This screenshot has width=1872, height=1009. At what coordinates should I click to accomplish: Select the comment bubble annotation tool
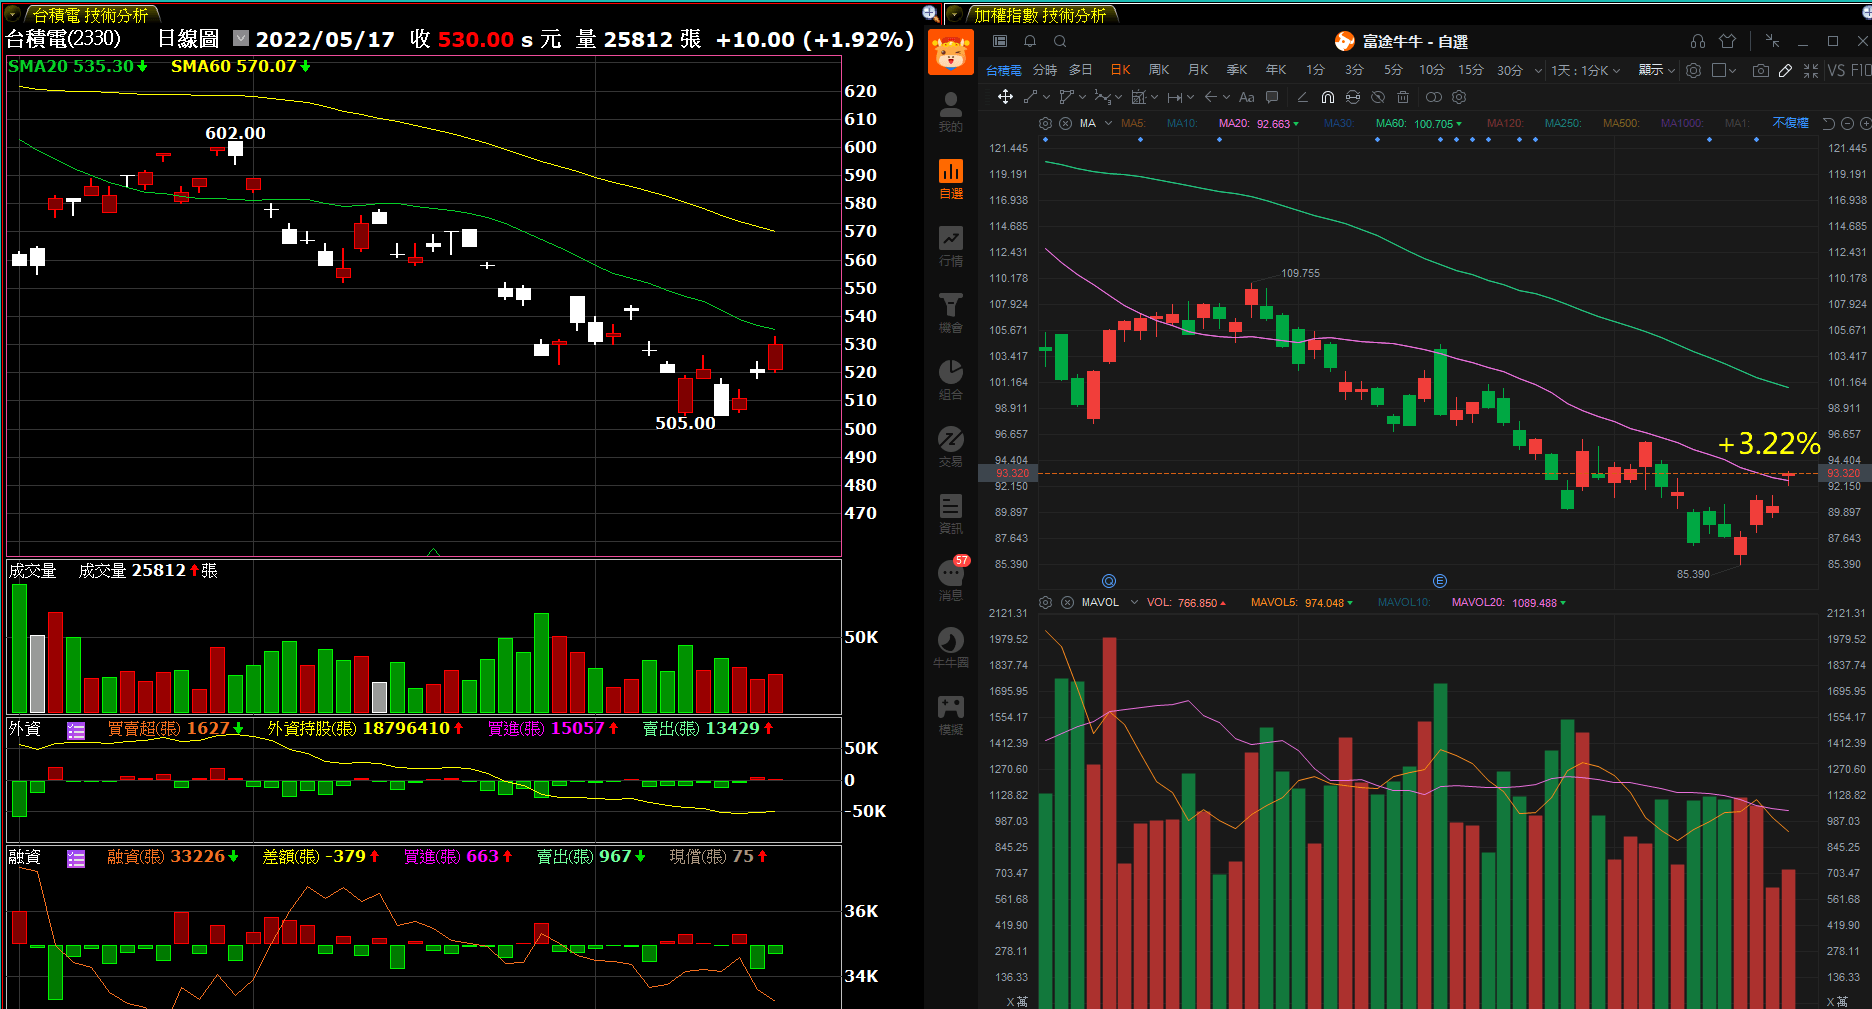[1272, 97]
